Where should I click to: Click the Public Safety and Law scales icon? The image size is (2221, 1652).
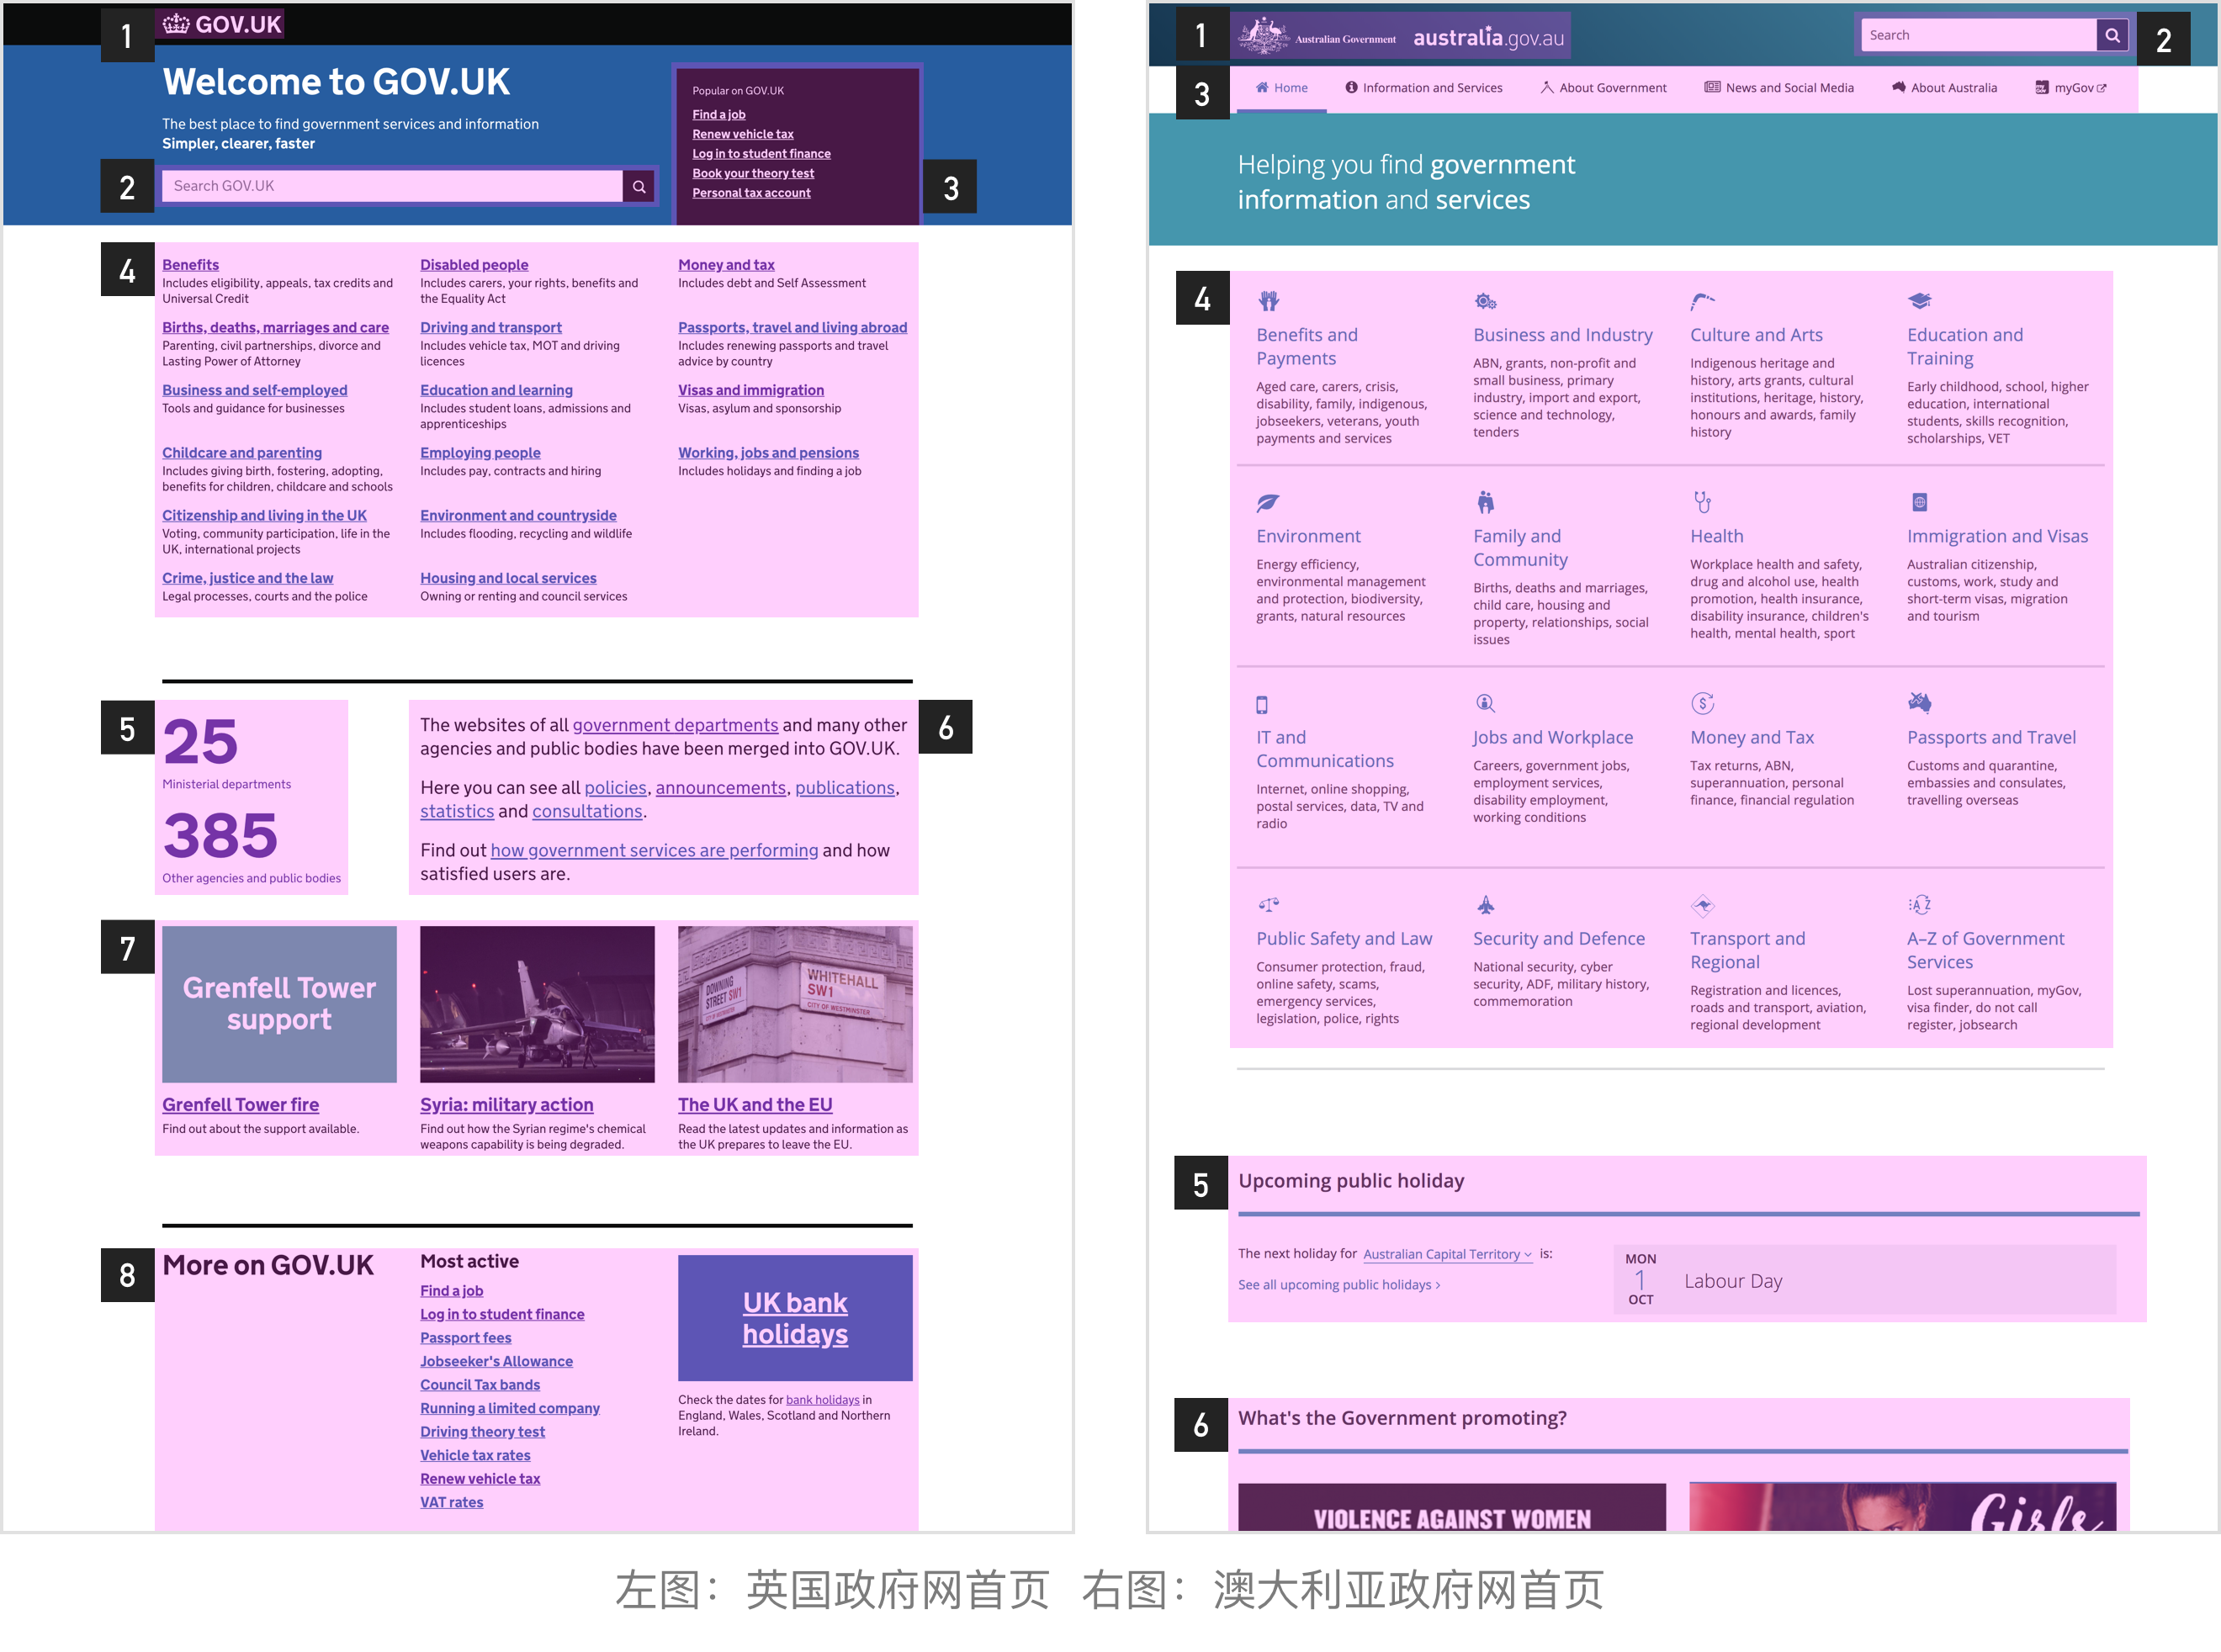pyautogui.click(x=1268, y=905)
